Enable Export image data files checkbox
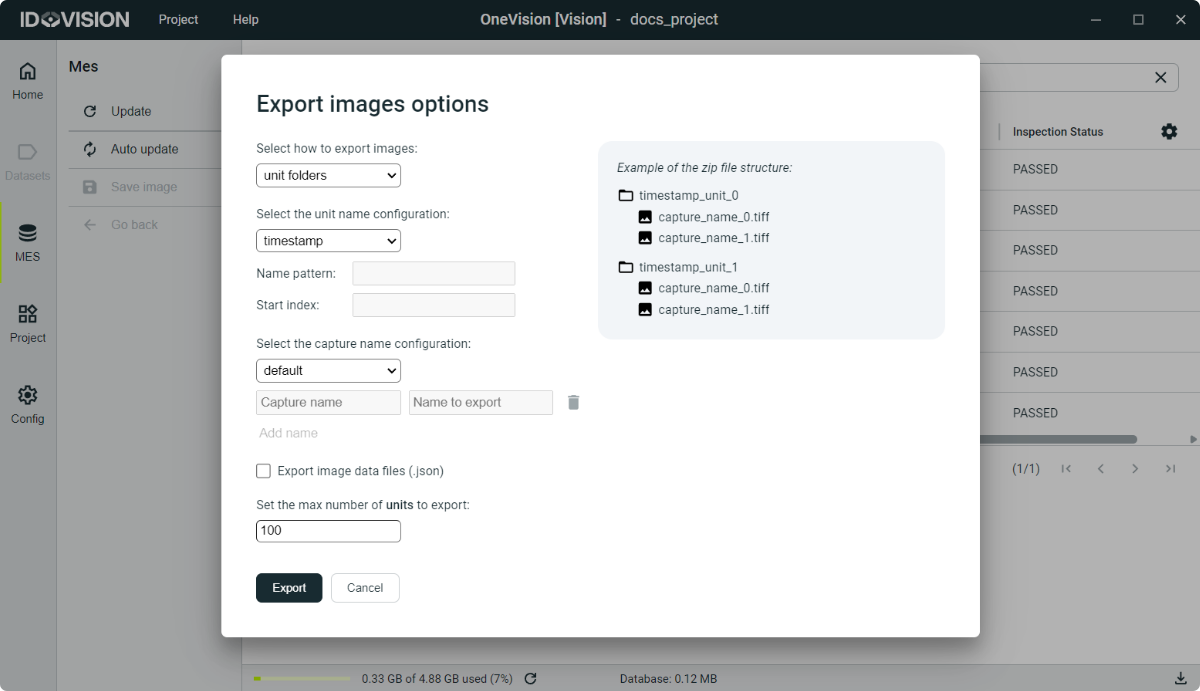 tap(264, 471)
